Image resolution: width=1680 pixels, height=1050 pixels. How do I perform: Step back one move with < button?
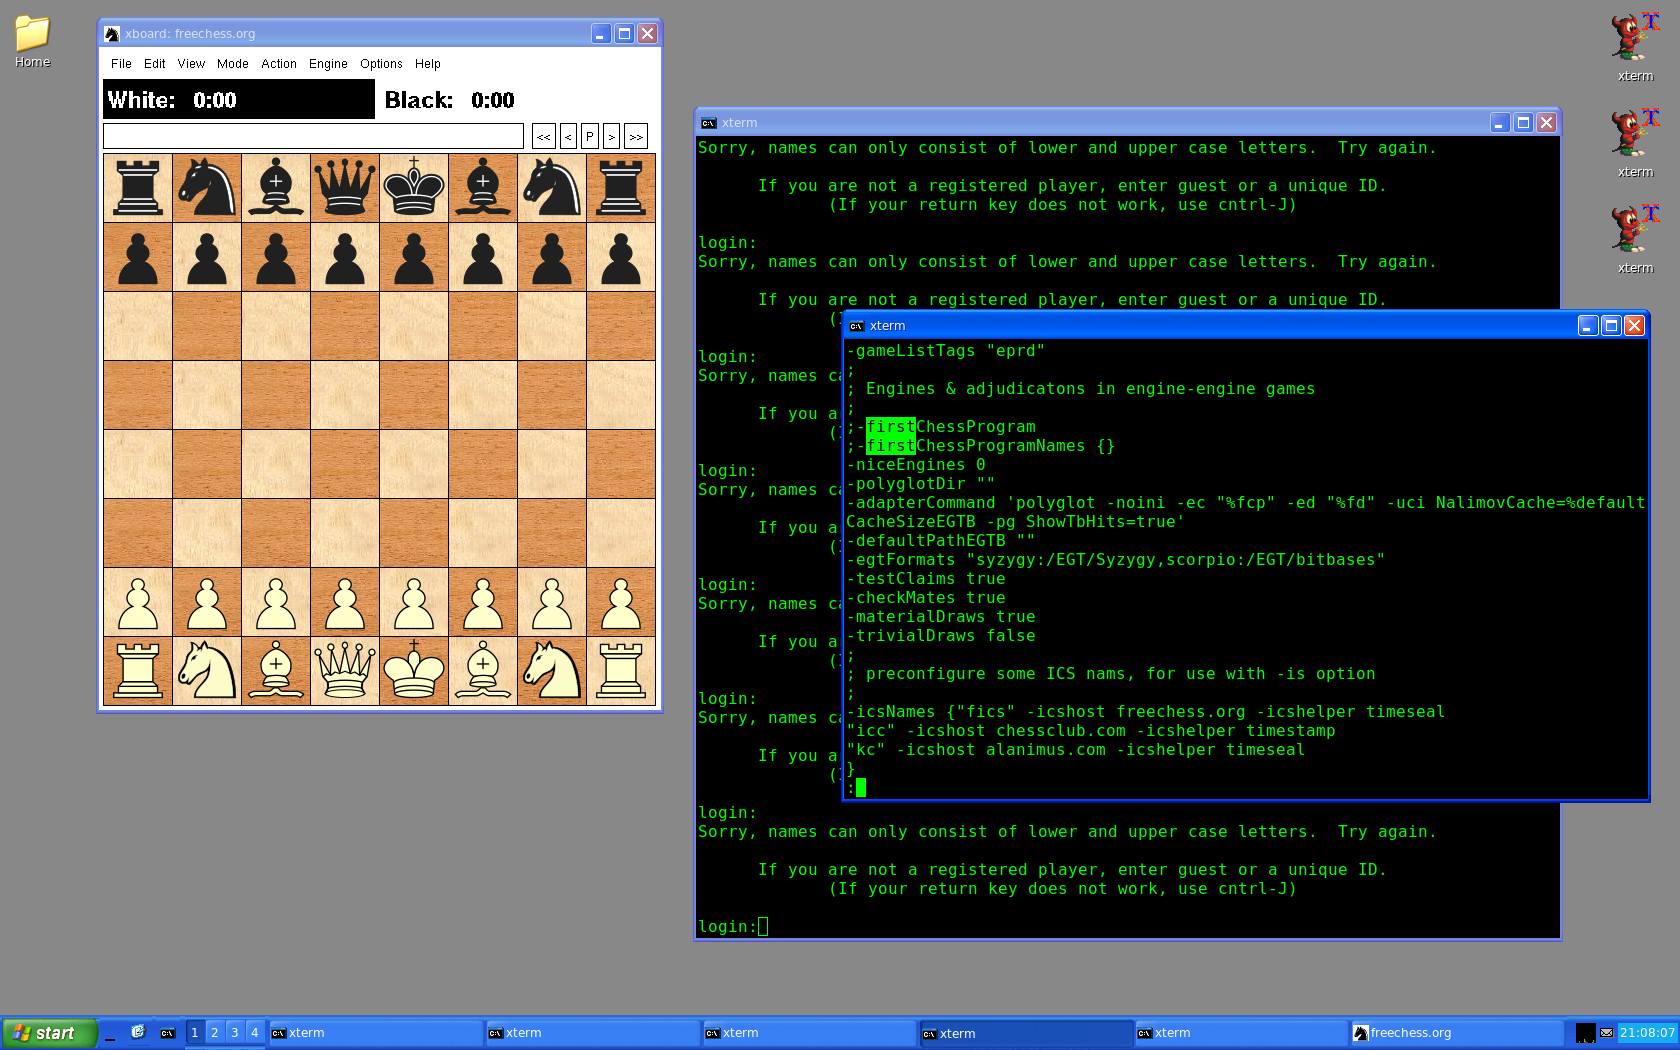(568, 136)
